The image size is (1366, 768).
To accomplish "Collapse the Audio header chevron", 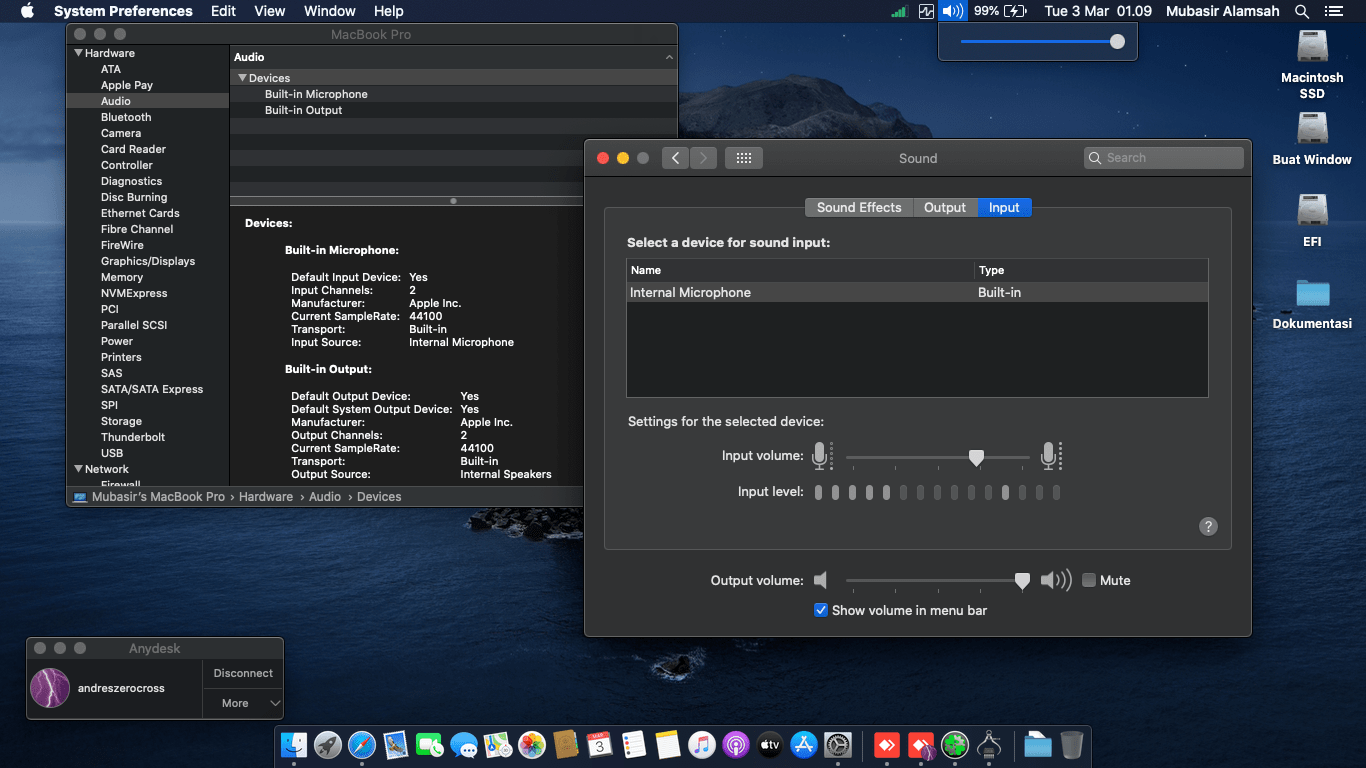I will pos(669,57).
